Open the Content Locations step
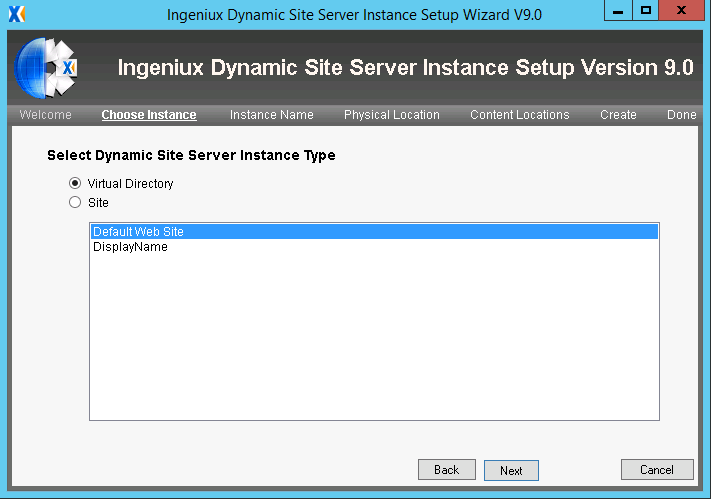The width and height of the screenshot is (711, 499). click(x=520, y=115)
